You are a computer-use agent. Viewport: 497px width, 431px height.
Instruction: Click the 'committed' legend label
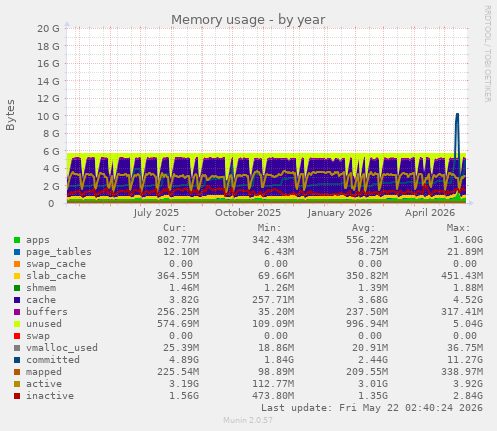click(x=53, y=360)
